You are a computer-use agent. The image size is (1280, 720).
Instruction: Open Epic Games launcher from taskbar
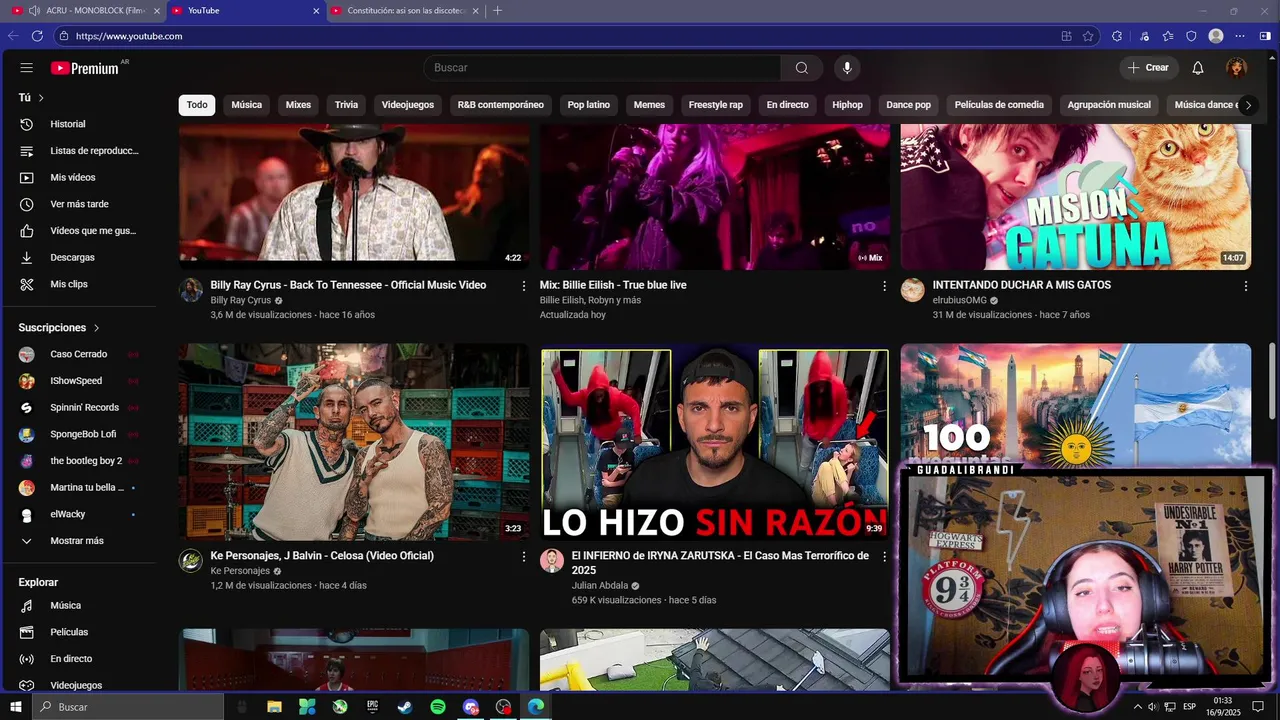(x=372, y=707)
